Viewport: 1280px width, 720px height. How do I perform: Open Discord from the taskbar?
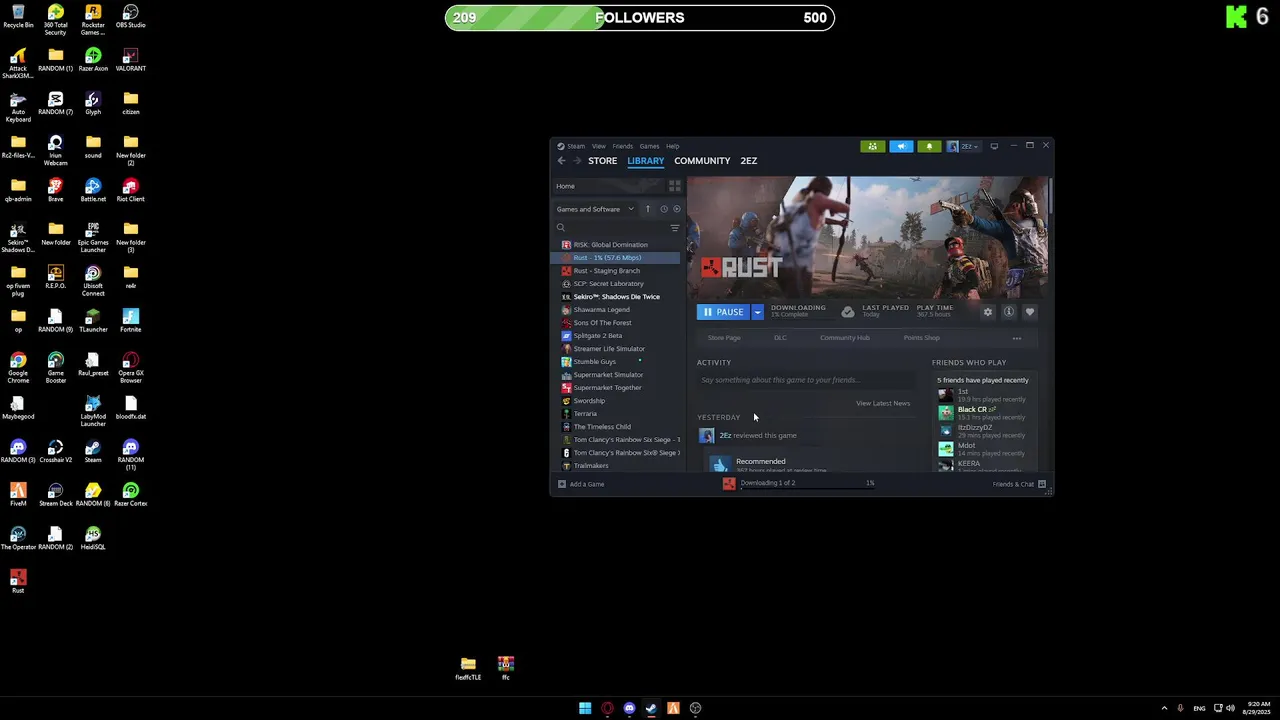pyautogui.click(x=629, y=709)
